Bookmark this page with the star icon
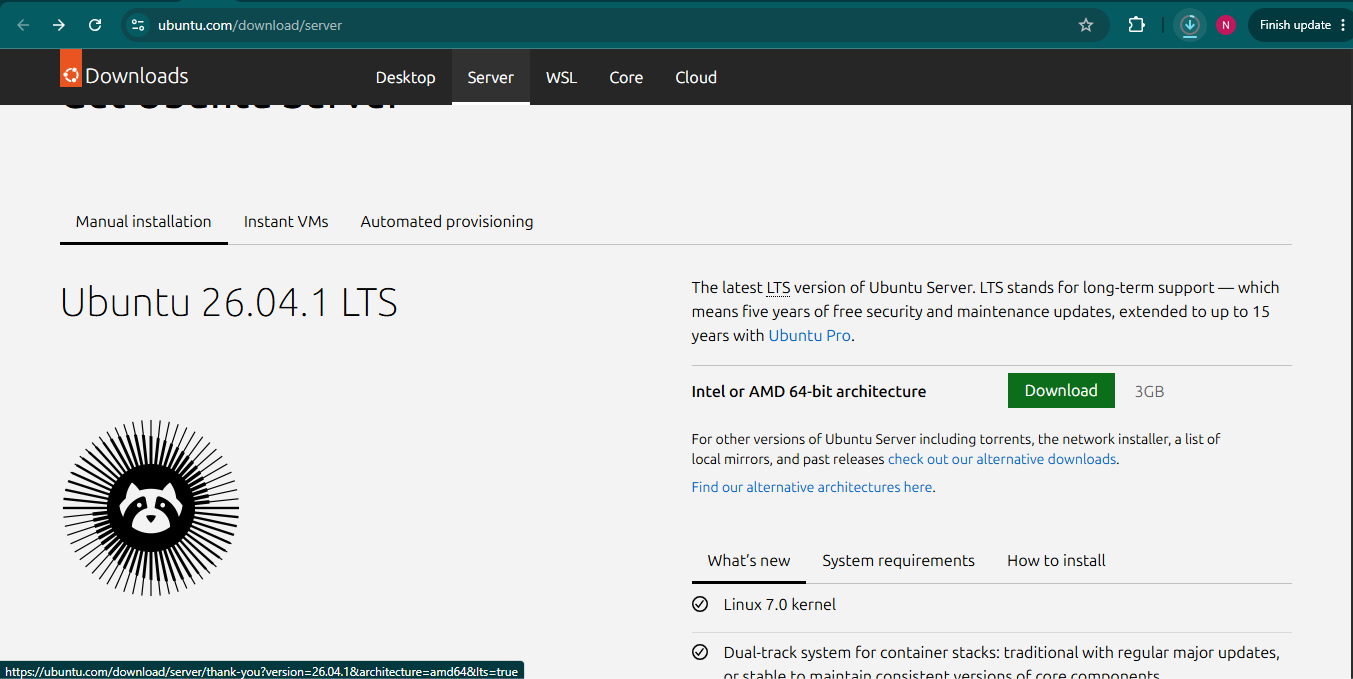 point(1086,25)
